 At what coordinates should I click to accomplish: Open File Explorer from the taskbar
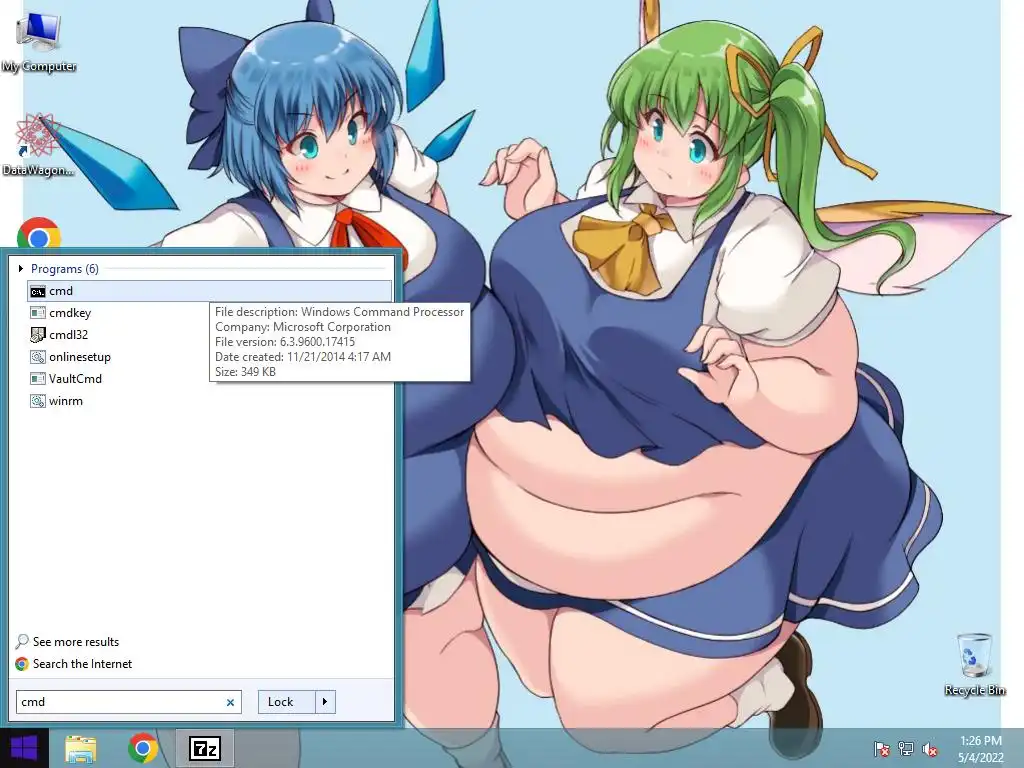[80, 748]
